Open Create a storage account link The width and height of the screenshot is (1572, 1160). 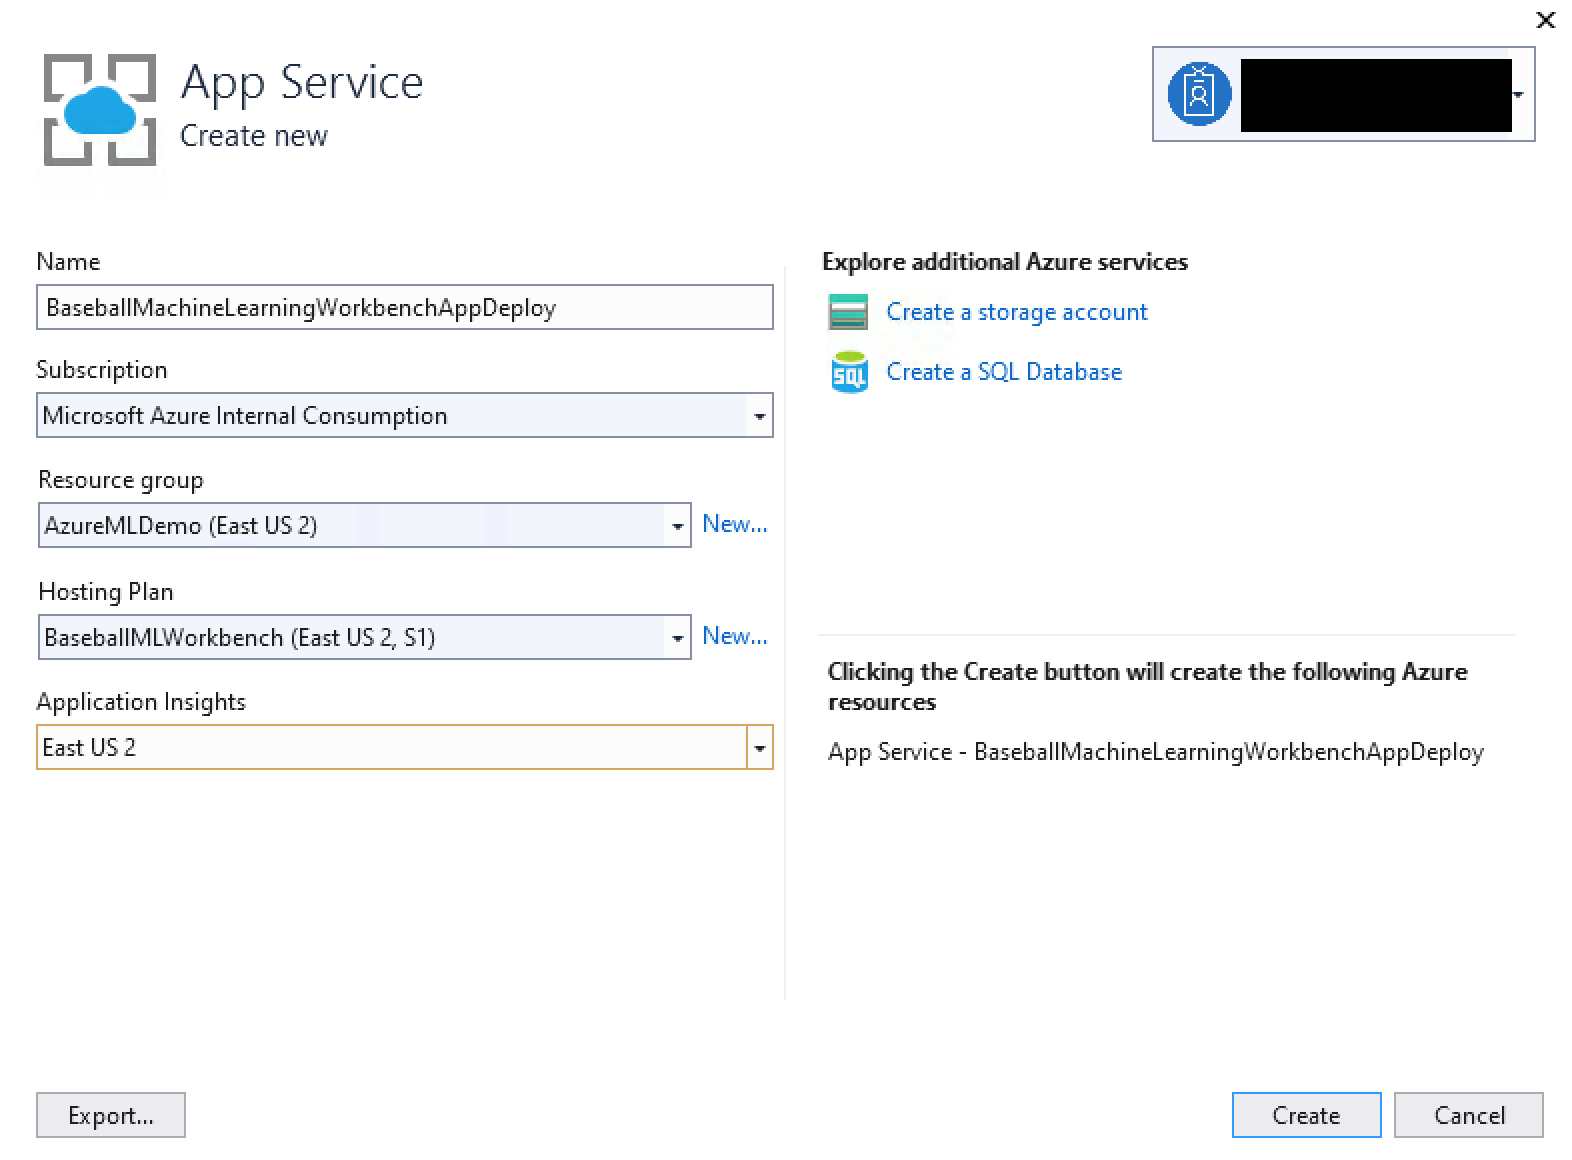point(1017,312)
